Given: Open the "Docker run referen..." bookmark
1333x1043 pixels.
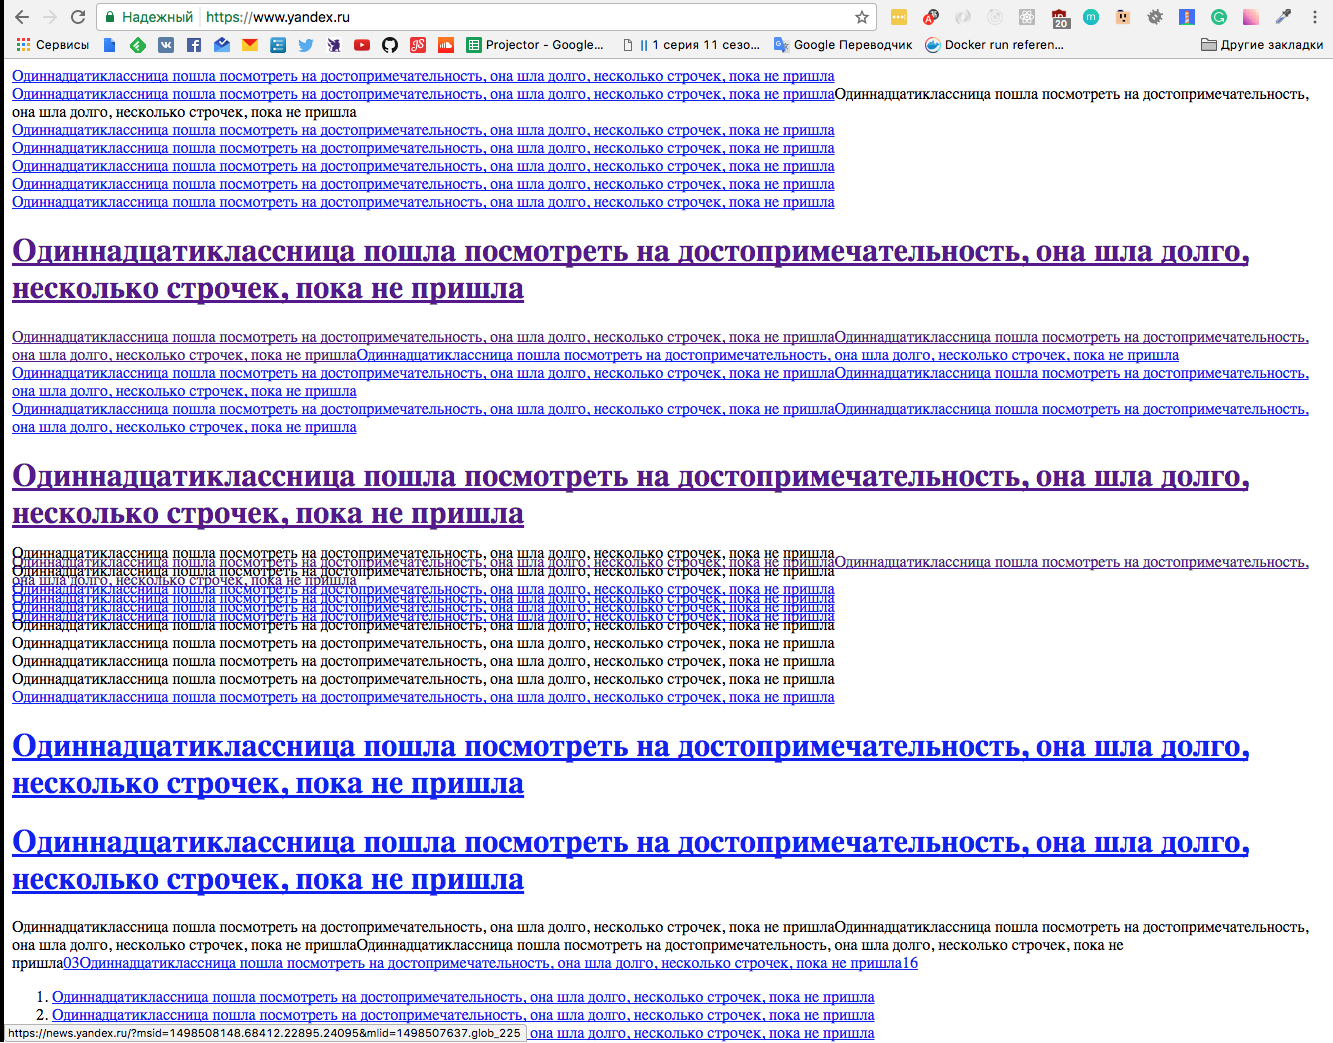Looking at the screenshot, I should click(x=995, y=45).
